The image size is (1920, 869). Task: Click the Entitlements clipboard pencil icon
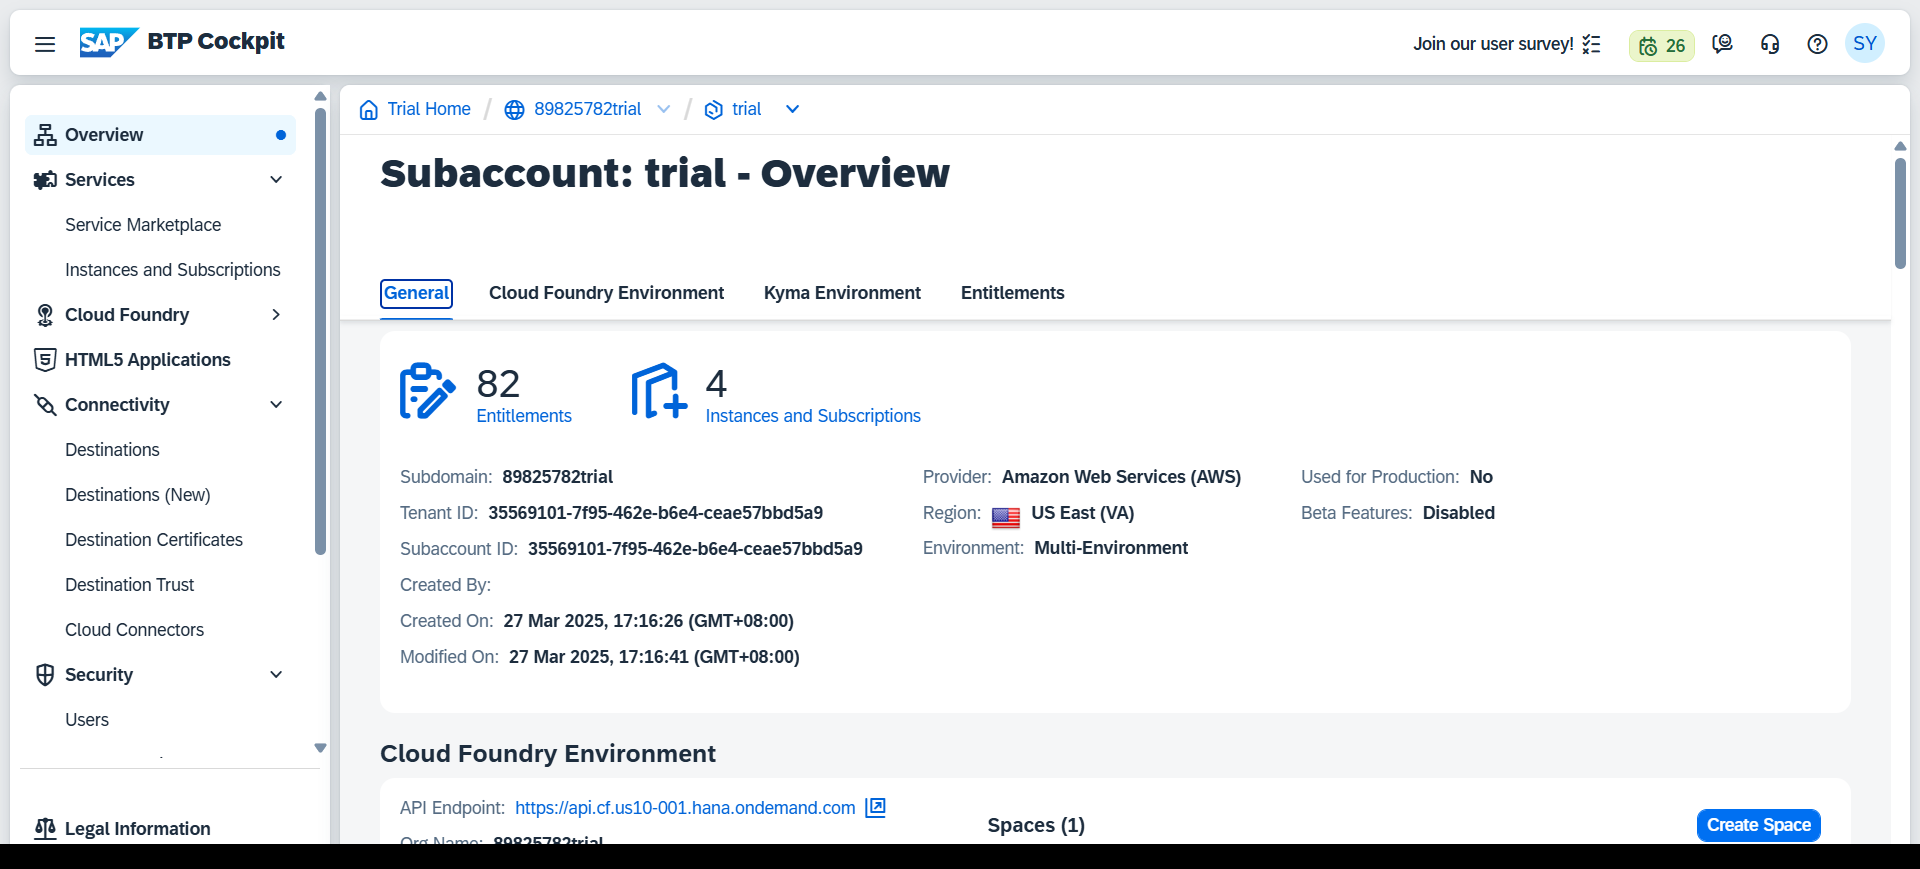coord(427,391)
